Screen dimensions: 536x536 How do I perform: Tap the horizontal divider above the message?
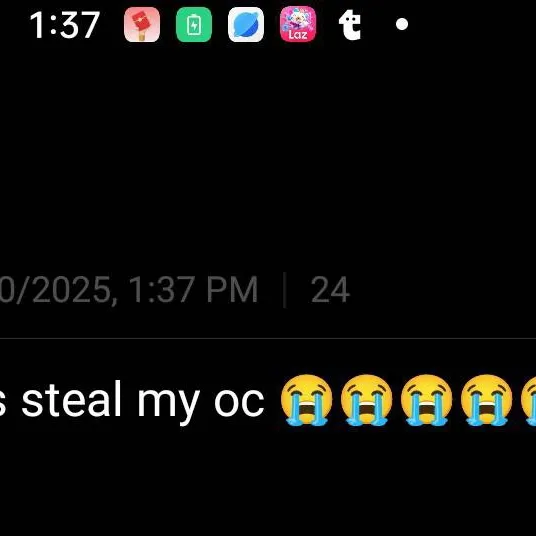268,338
